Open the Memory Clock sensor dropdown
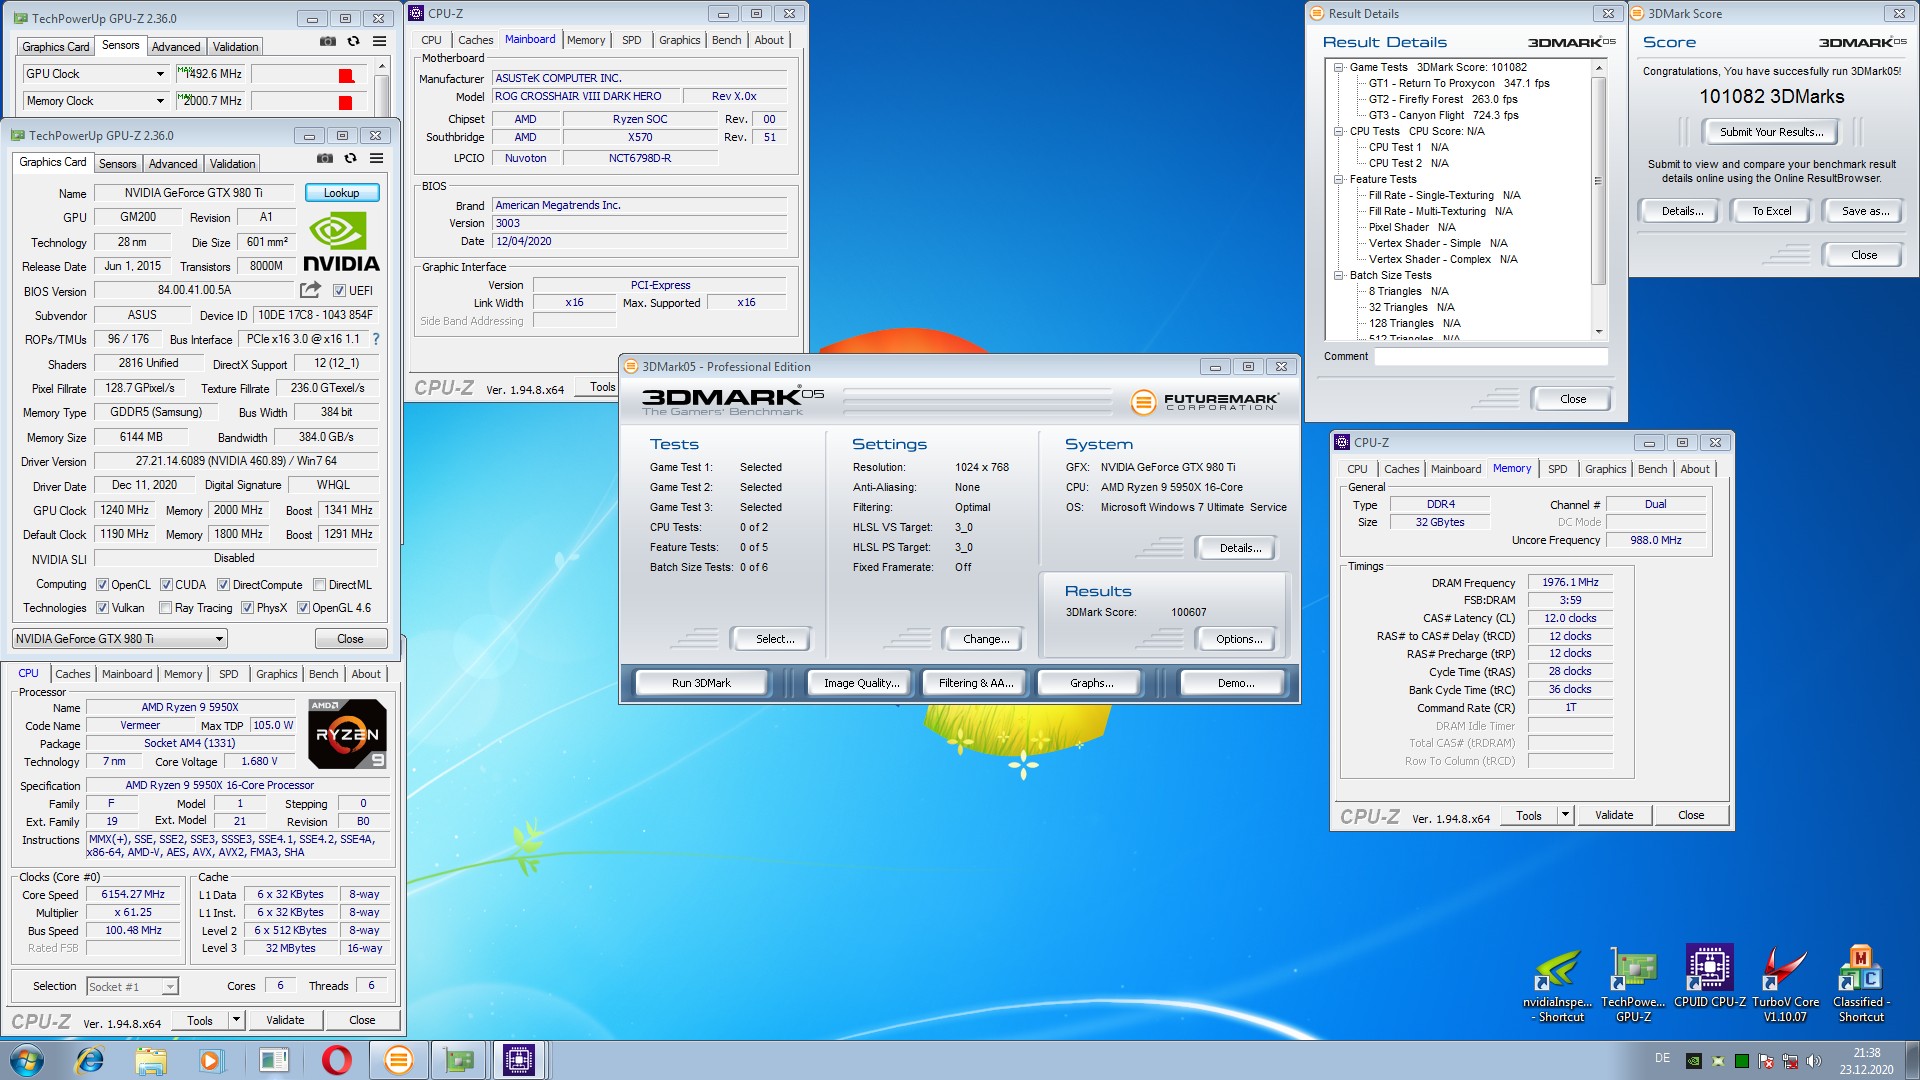This screenshot has height=1080, width=1920. click(160, 101)
